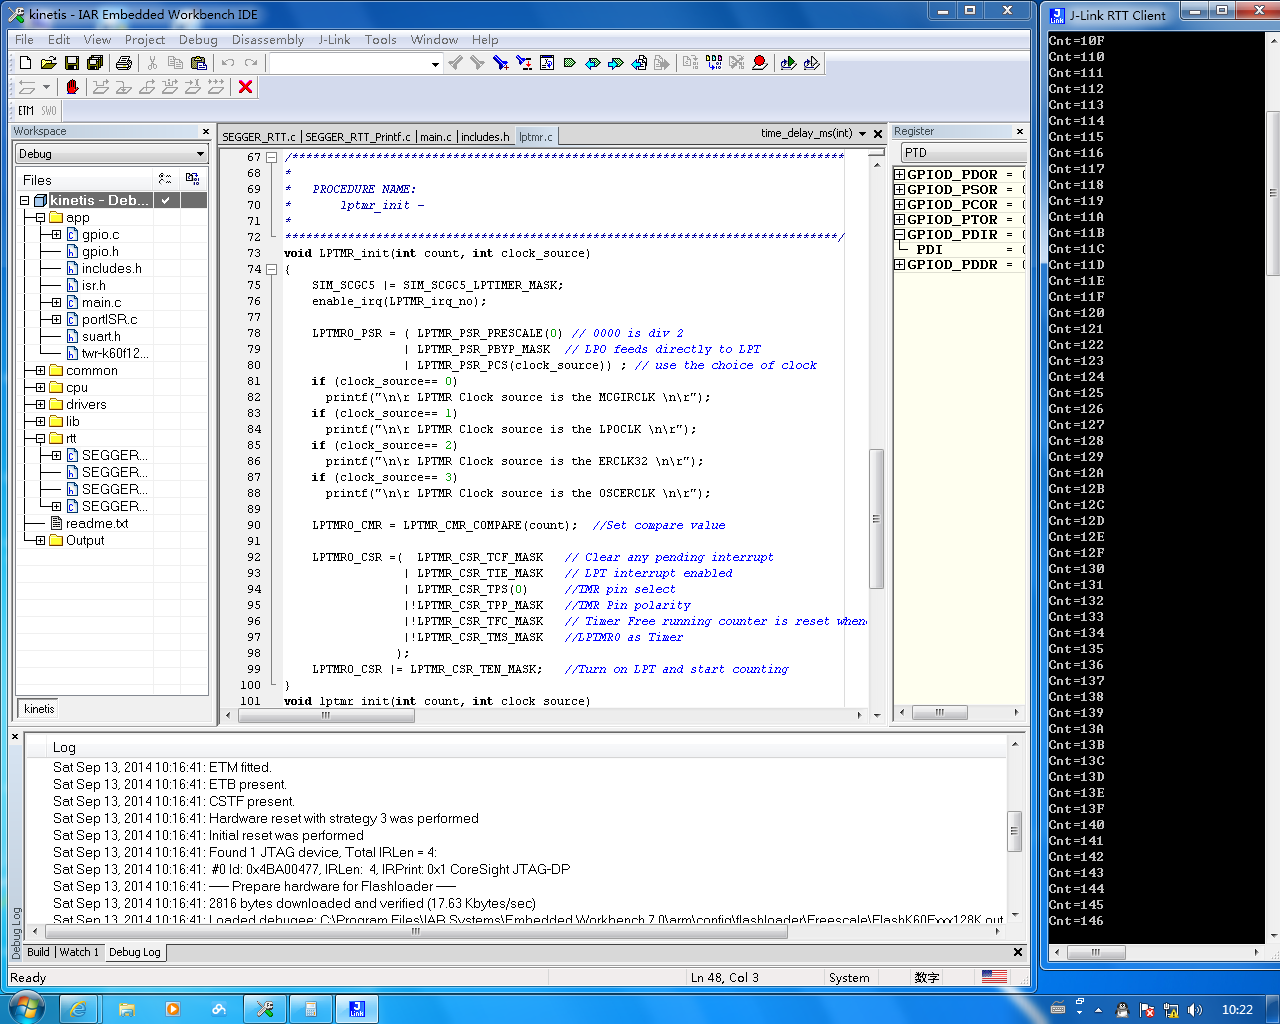Image resolution: width=1280 pixels, height=1024 pixels.
Task: Open the Go To line toolbar icon
Action: coord(547,63)
